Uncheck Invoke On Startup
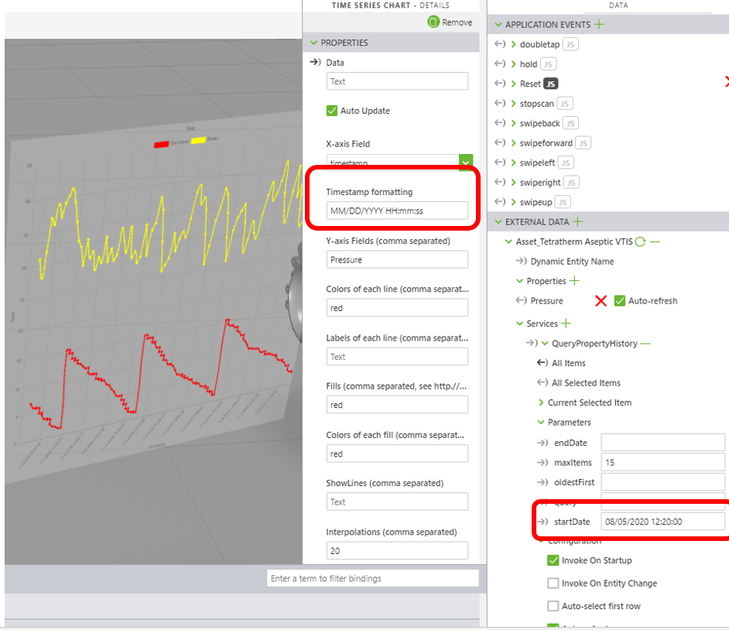Image resolution: width=729 pixels, height=630 pixels. pos(553,560)
